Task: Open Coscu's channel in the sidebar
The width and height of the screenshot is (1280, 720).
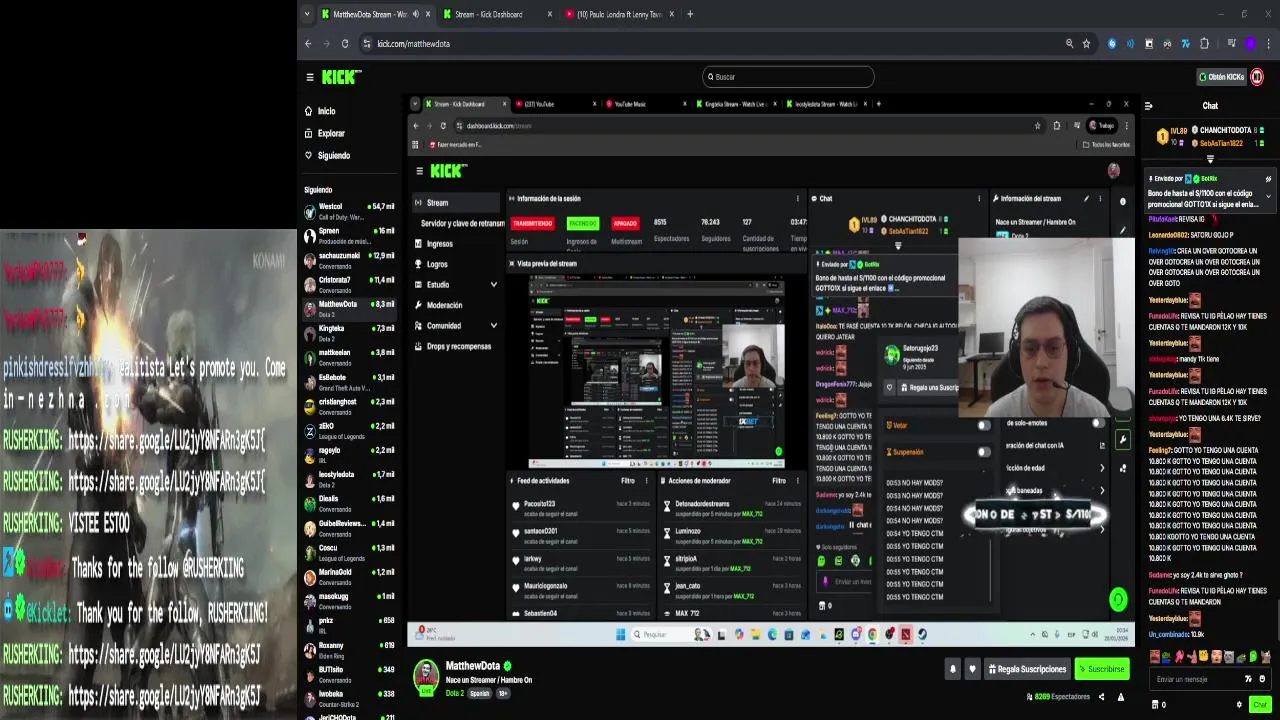Action: pyautogui.click(x=350, y=553)
